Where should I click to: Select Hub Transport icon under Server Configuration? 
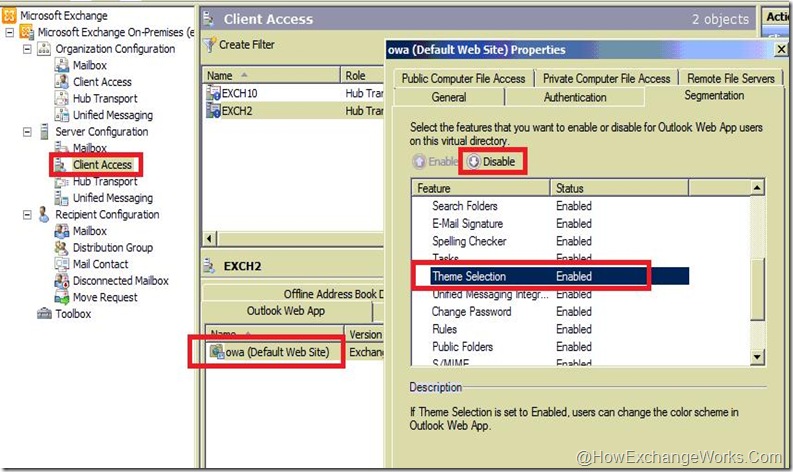[x=62, y=182]
